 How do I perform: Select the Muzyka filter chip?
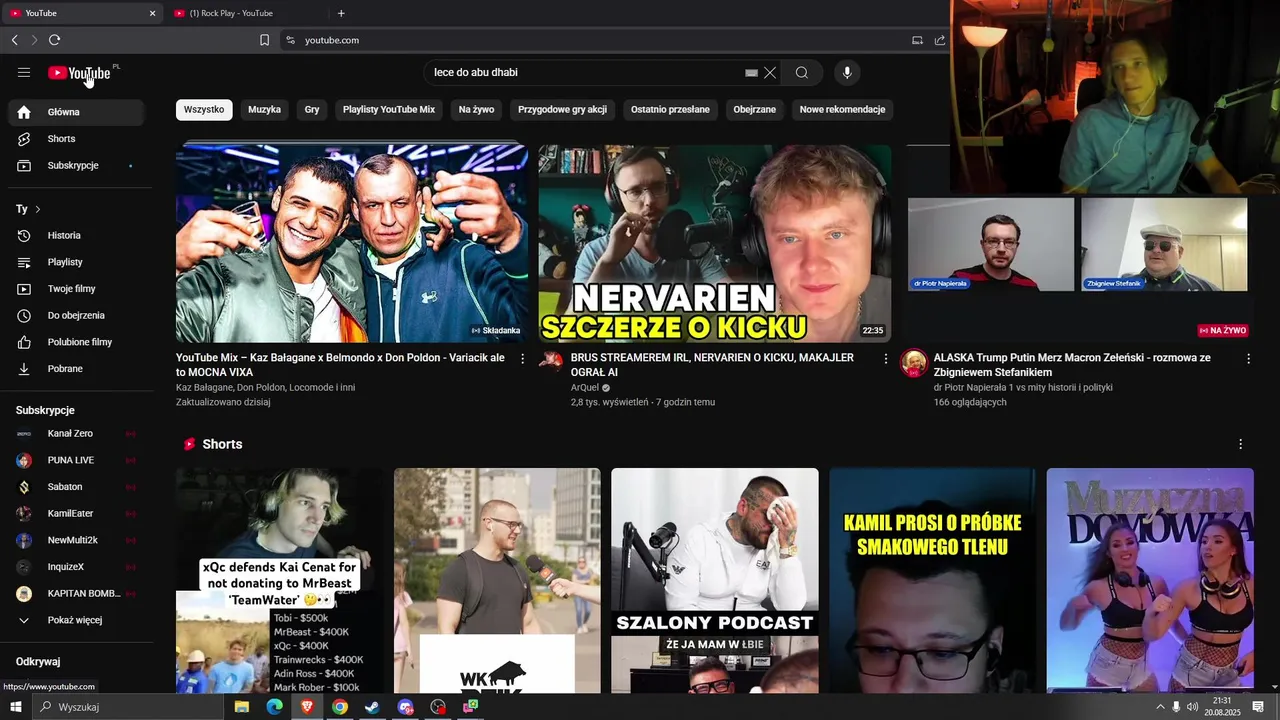pyautogui.click(x=265, y=110)
